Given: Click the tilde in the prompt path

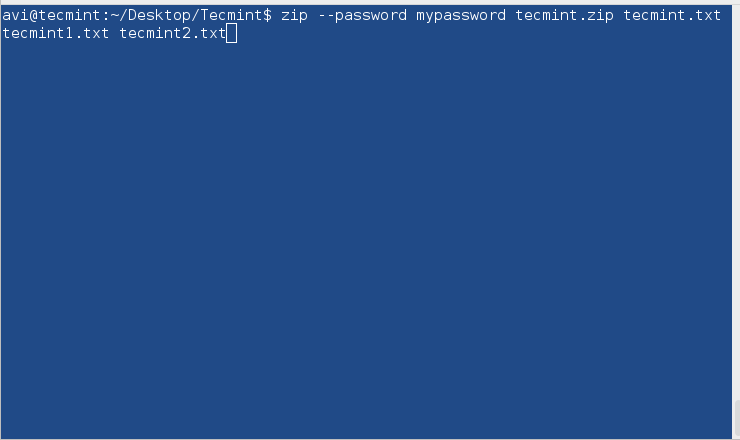Looking at the screenshot, I should tap(114, 16).
